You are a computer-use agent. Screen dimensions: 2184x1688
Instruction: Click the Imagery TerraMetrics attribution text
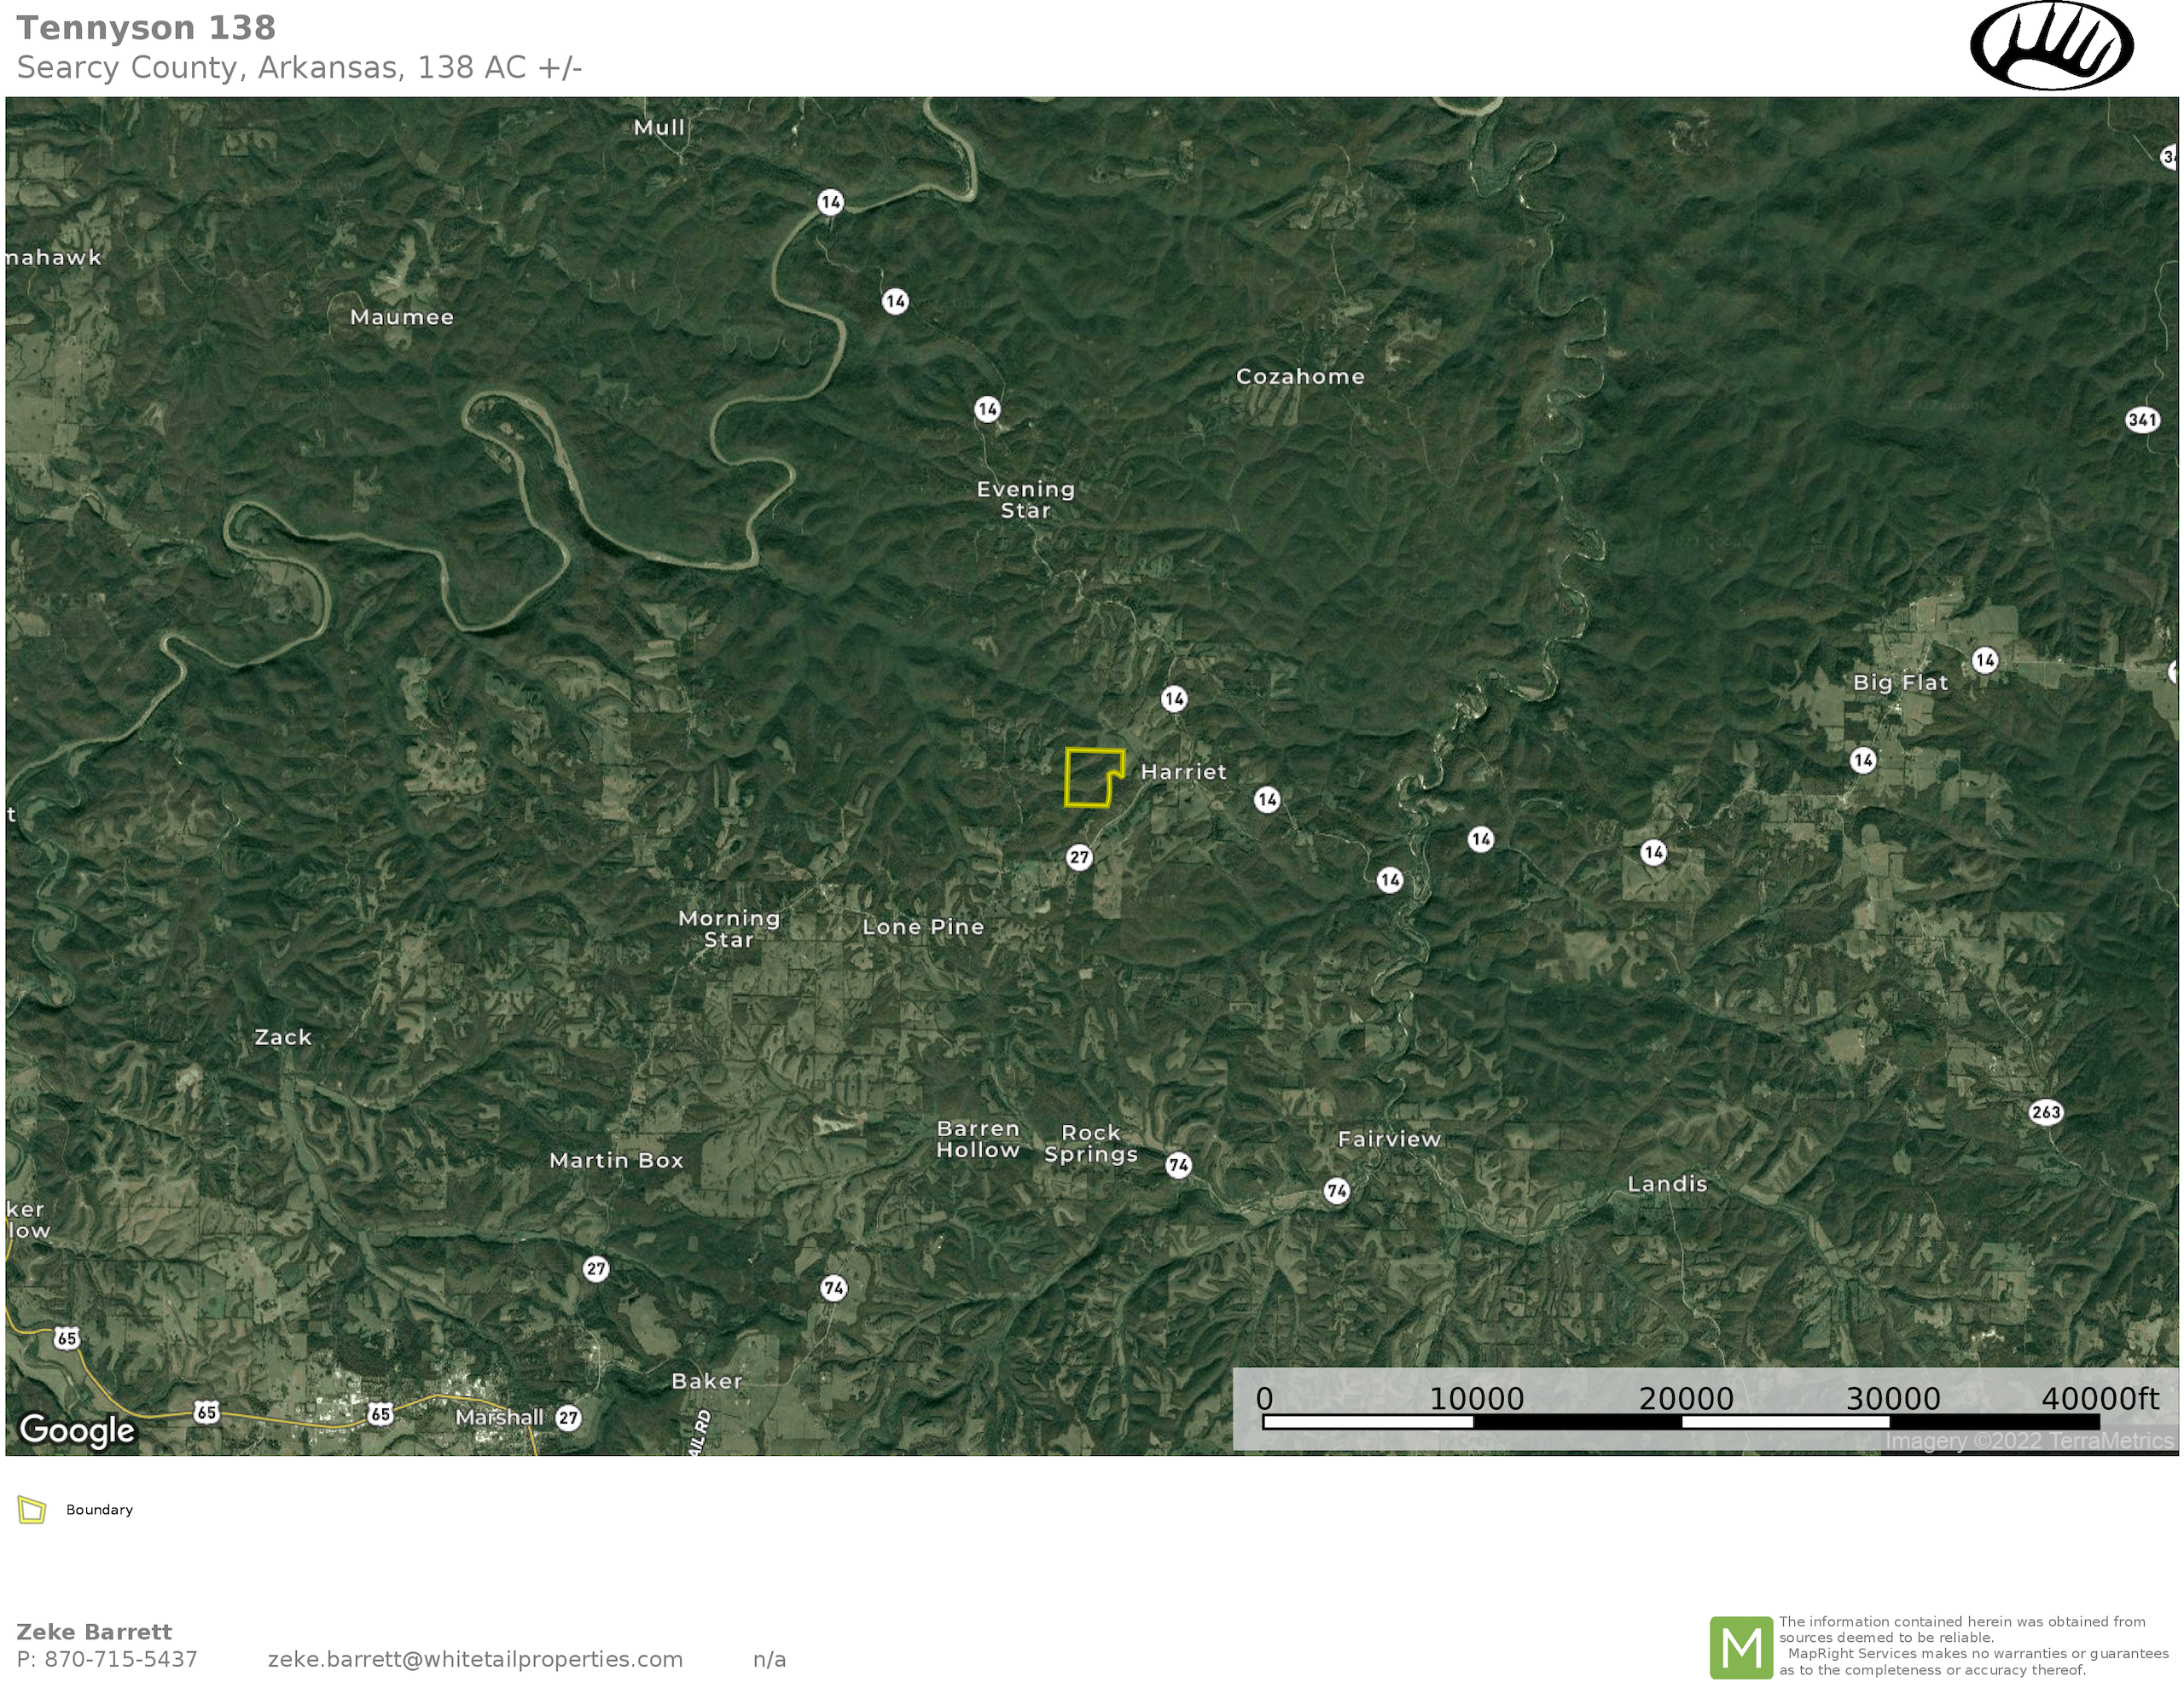point(2028,1441)
